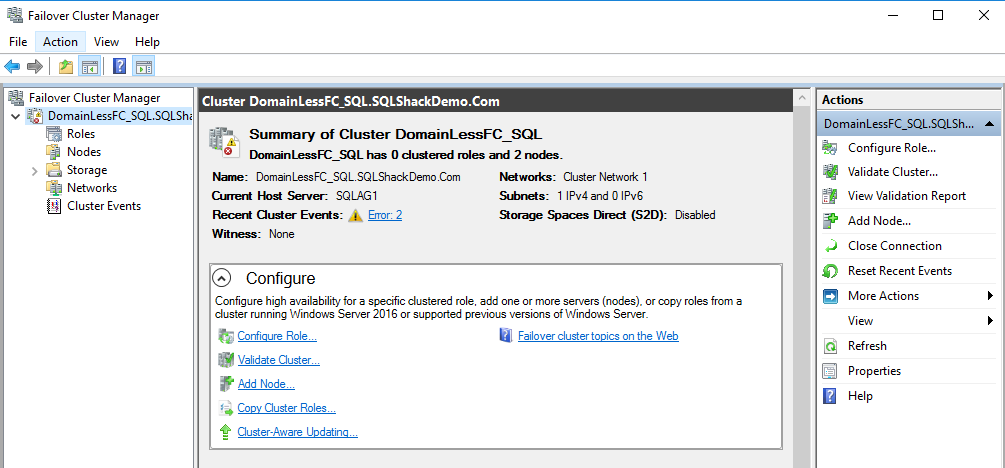Click the Forward arrow toolbar icon

point(35,66)
